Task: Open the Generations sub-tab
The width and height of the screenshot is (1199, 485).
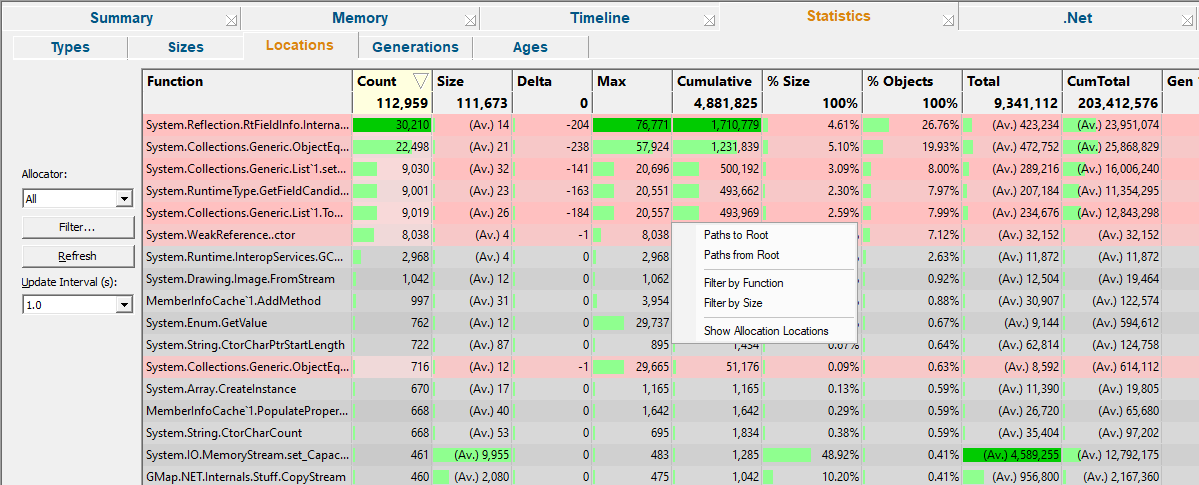Action: point(415,47)
